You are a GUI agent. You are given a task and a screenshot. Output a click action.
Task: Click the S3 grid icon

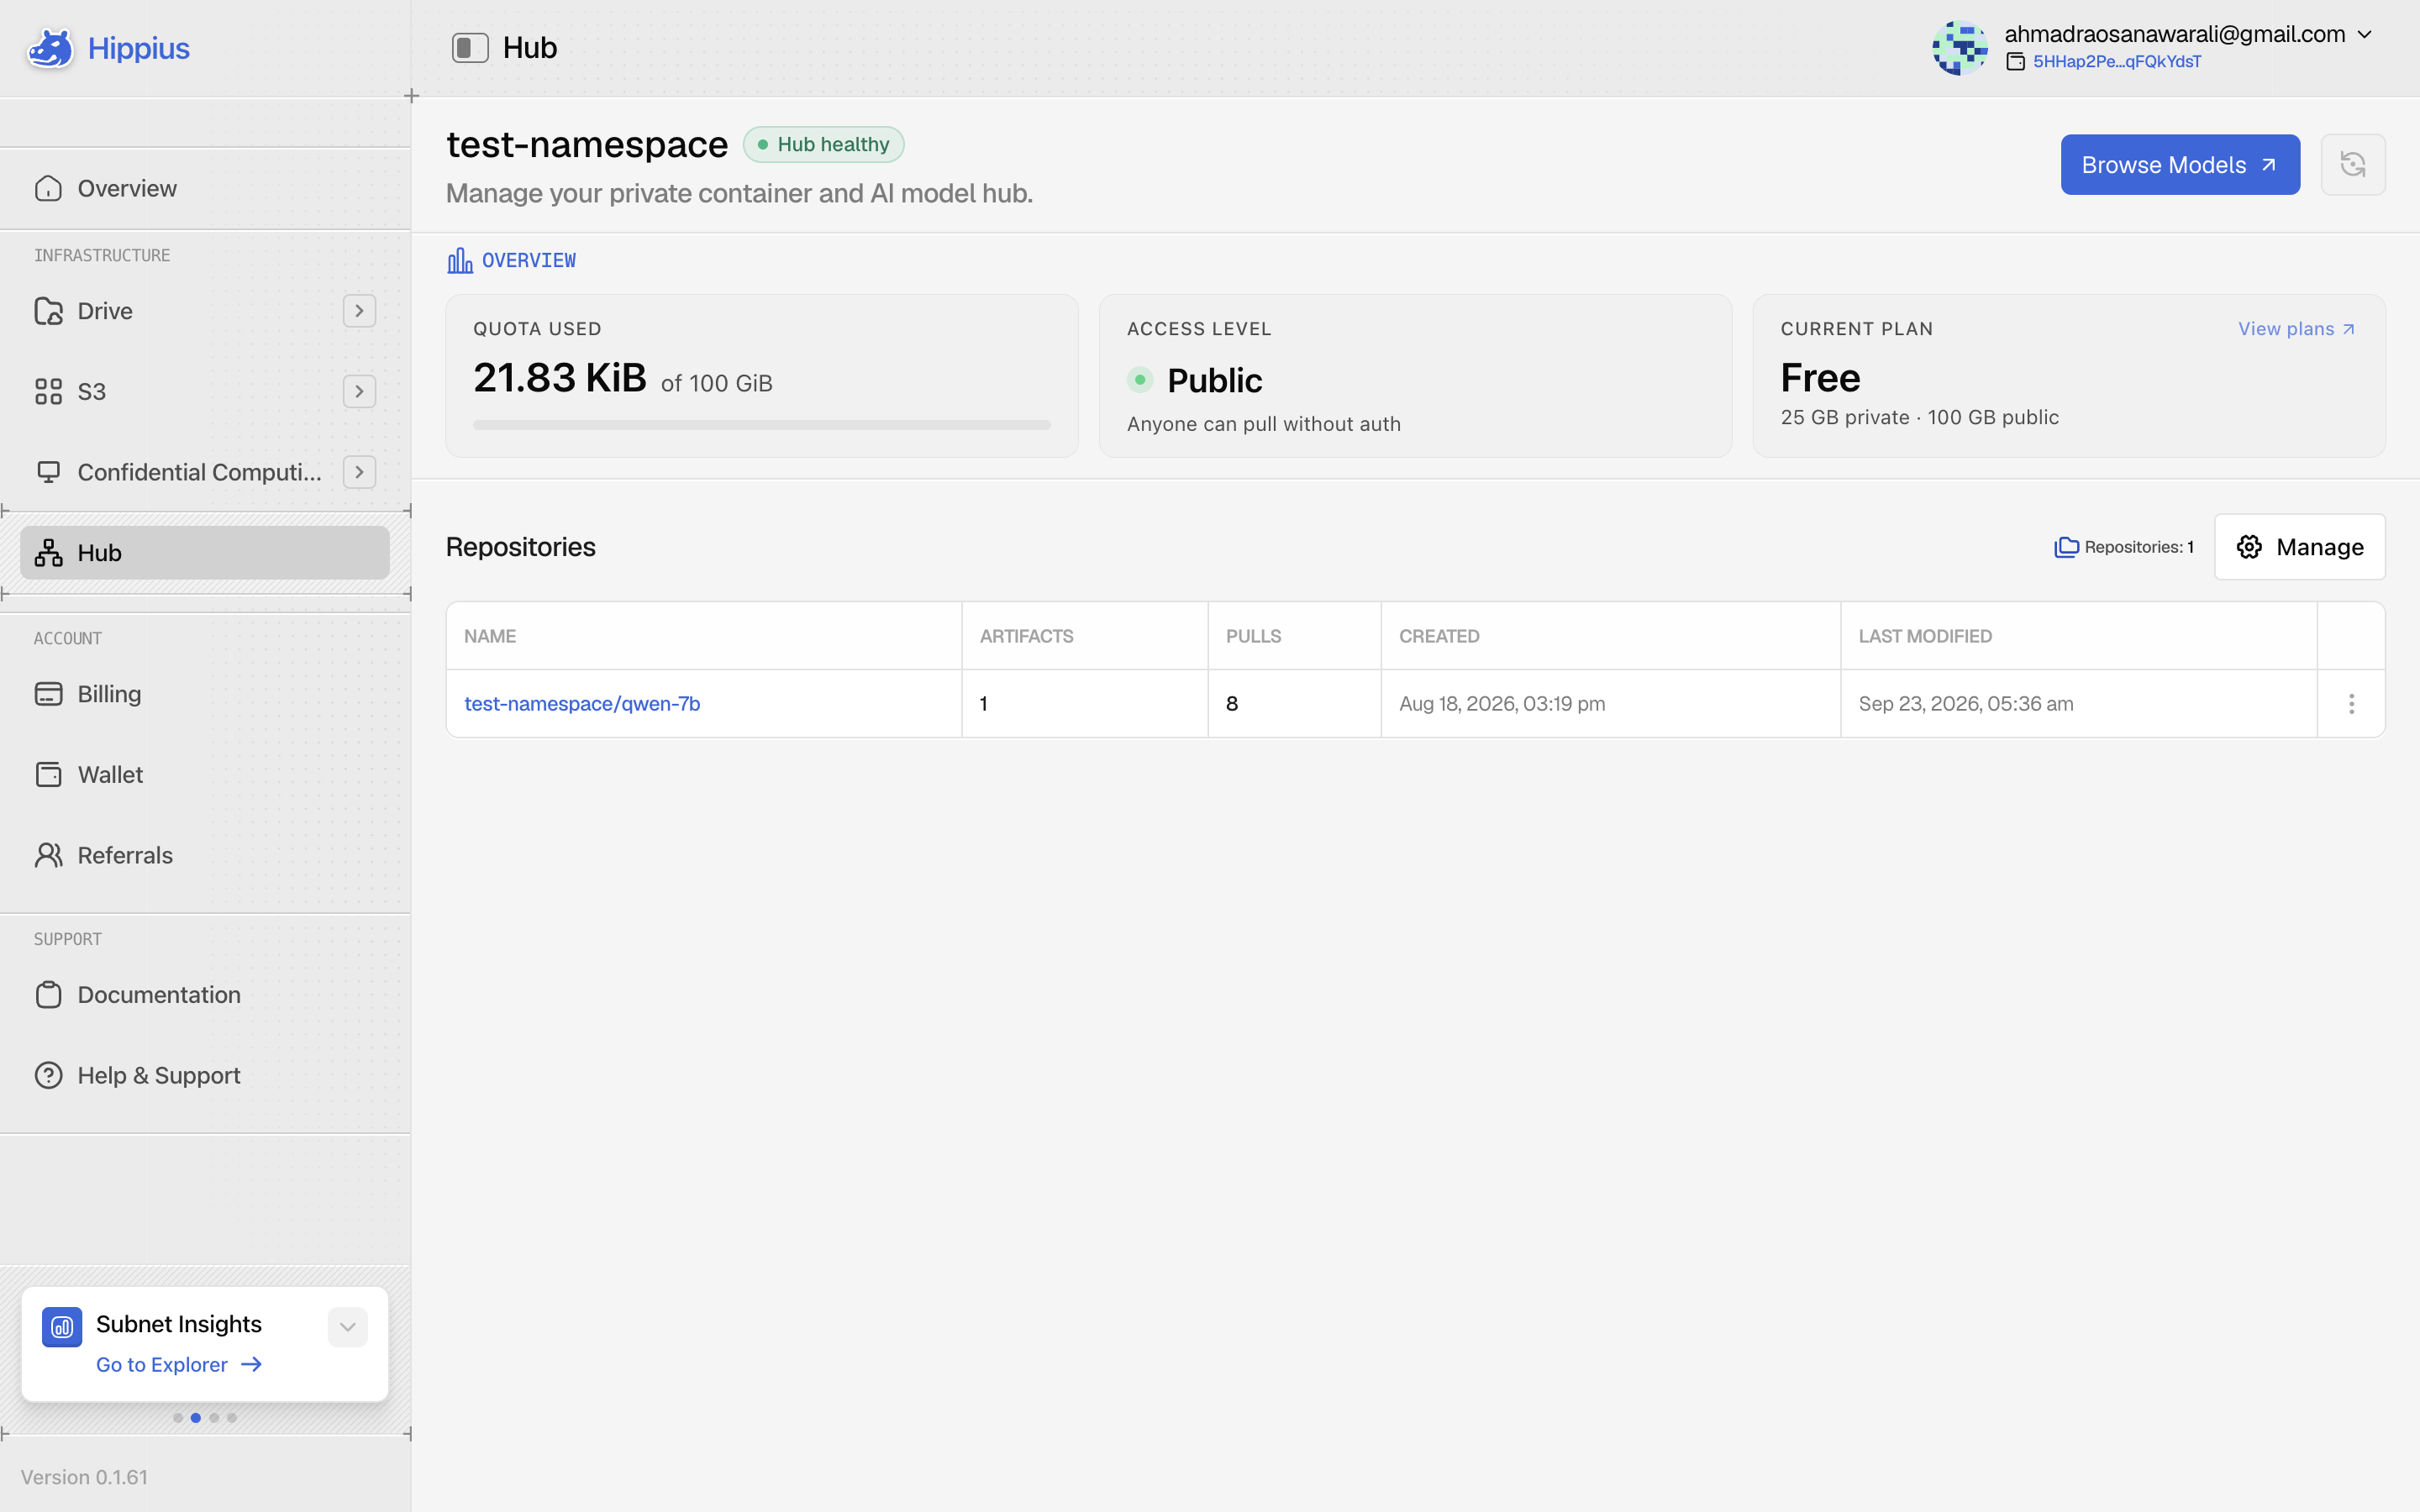point(48,391)
